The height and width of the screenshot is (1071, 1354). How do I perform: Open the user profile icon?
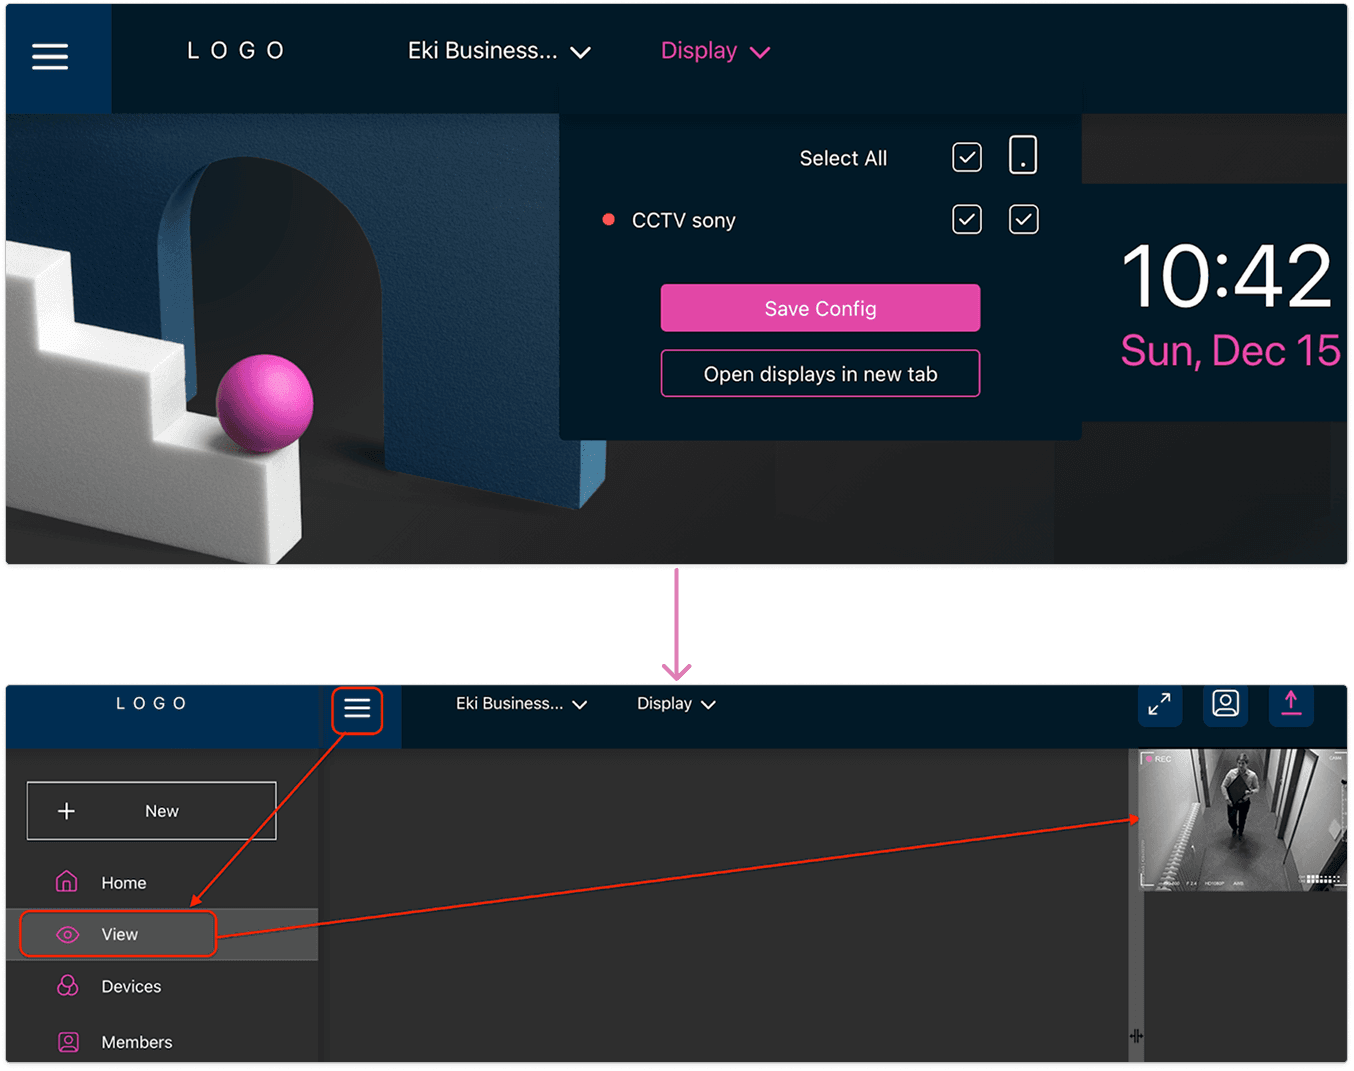pyautogui.click(x=1225, y=705)
